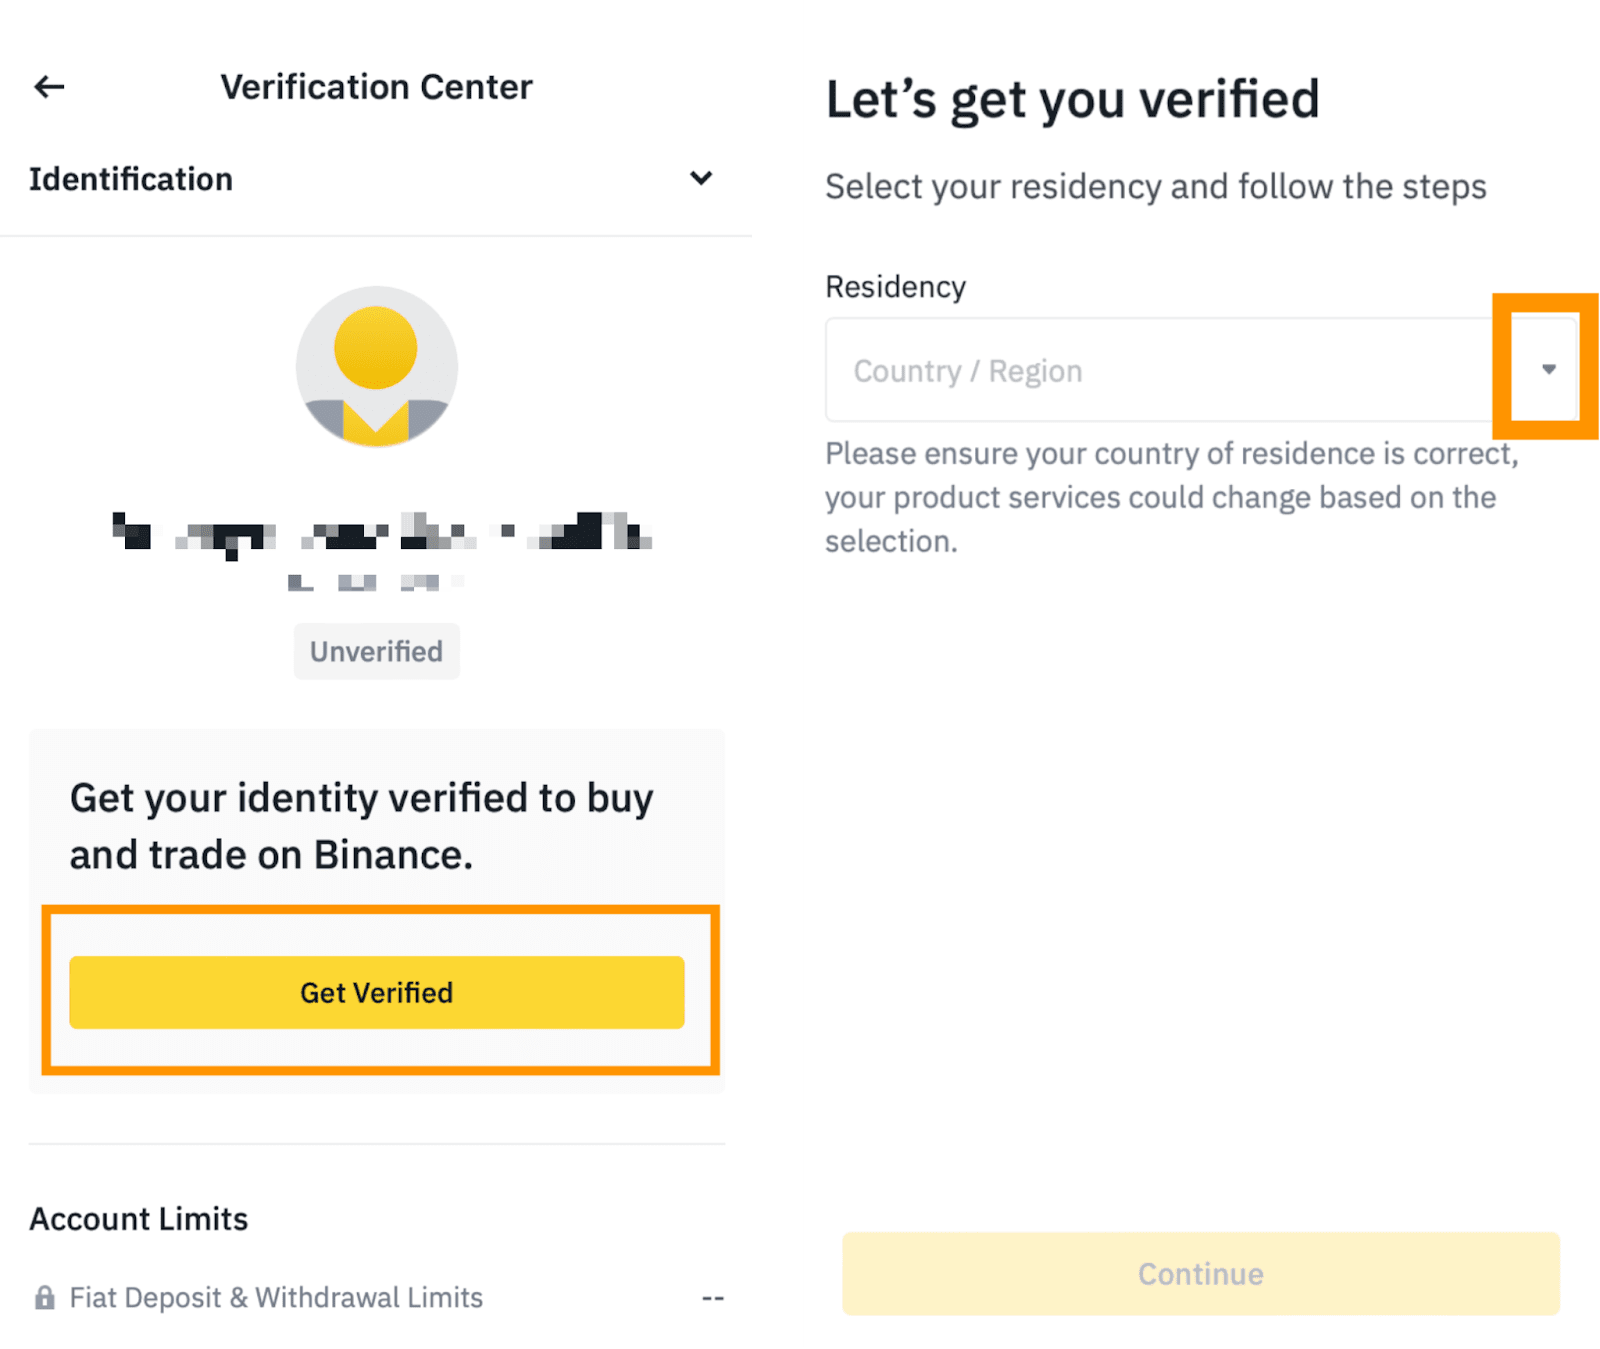Click the Residency field label
The image size is (1600, 1349).
click(x=896, y=287)
